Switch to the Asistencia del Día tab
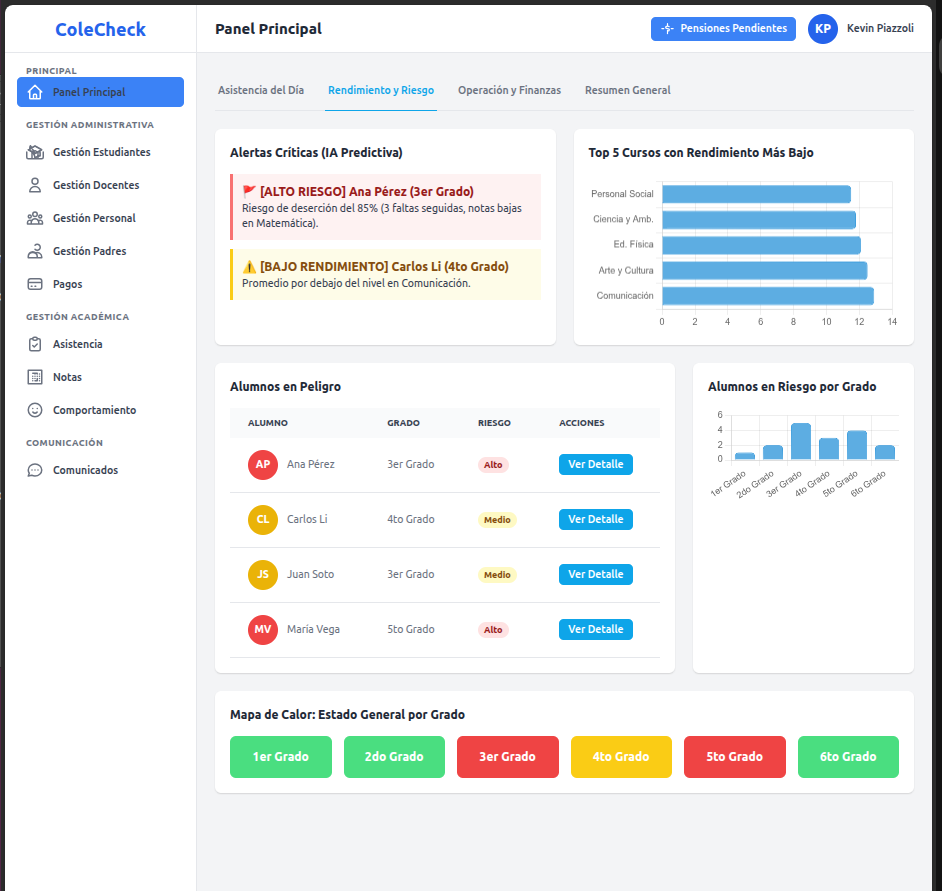Image resolution: width=942 pixels, height=891 pixels. pyautogui.click(x=261, y=90)
